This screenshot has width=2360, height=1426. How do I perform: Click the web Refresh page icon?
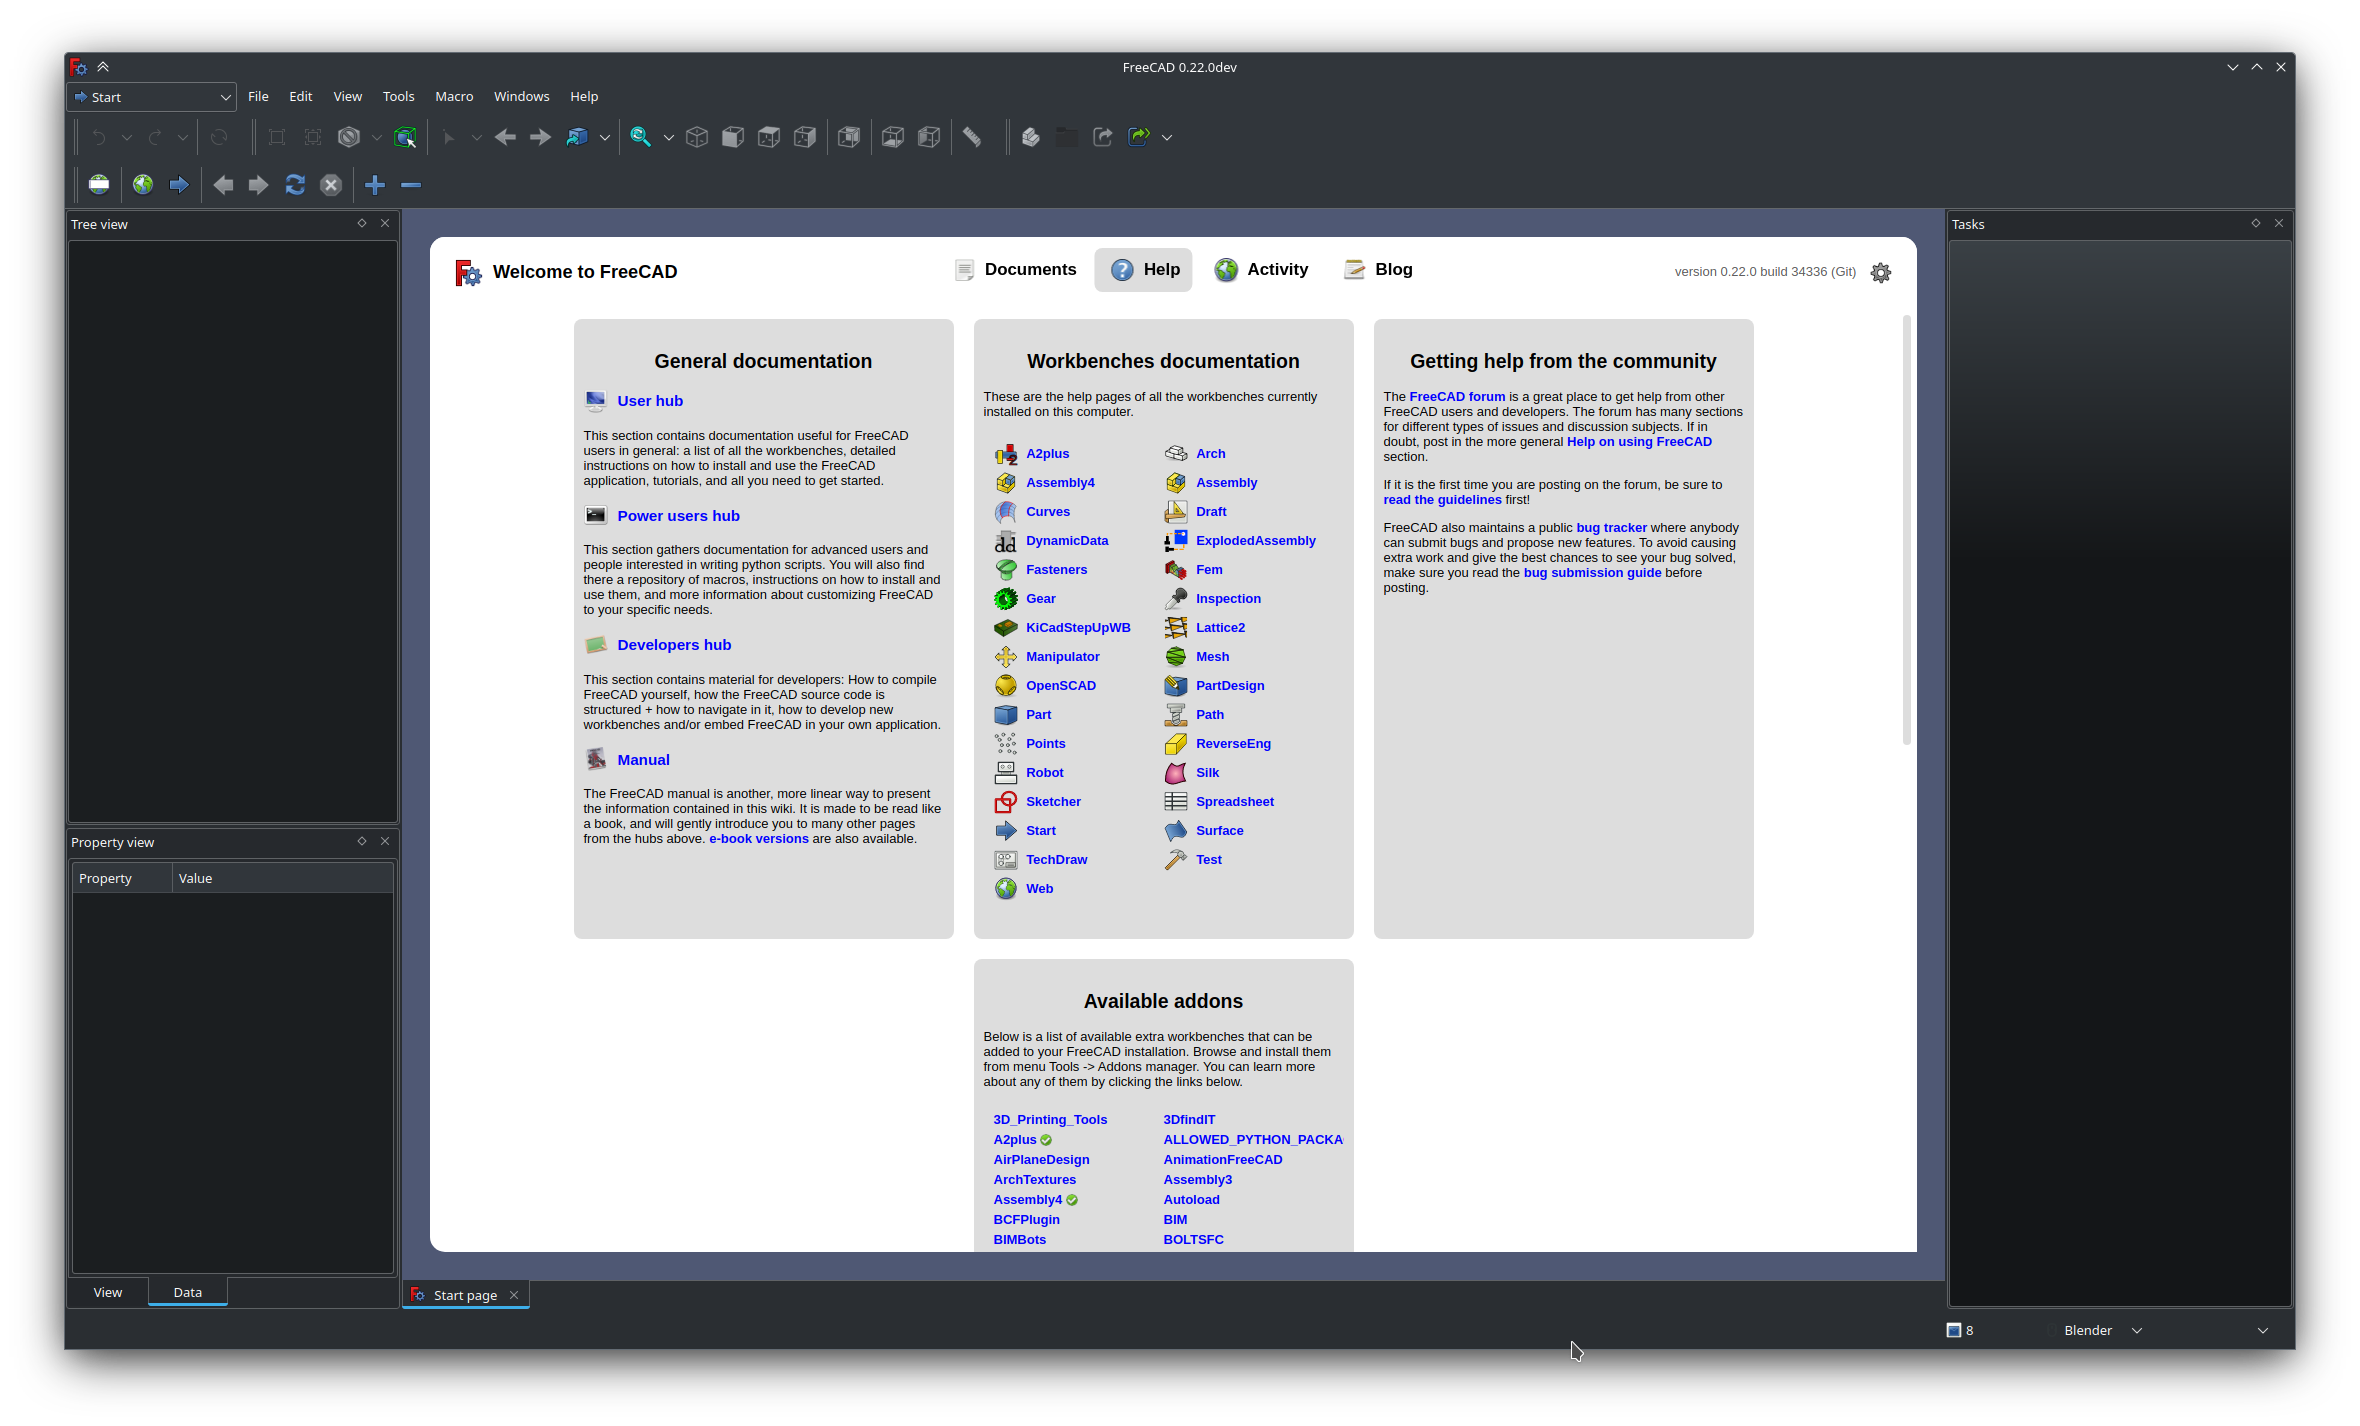(295, 185)
